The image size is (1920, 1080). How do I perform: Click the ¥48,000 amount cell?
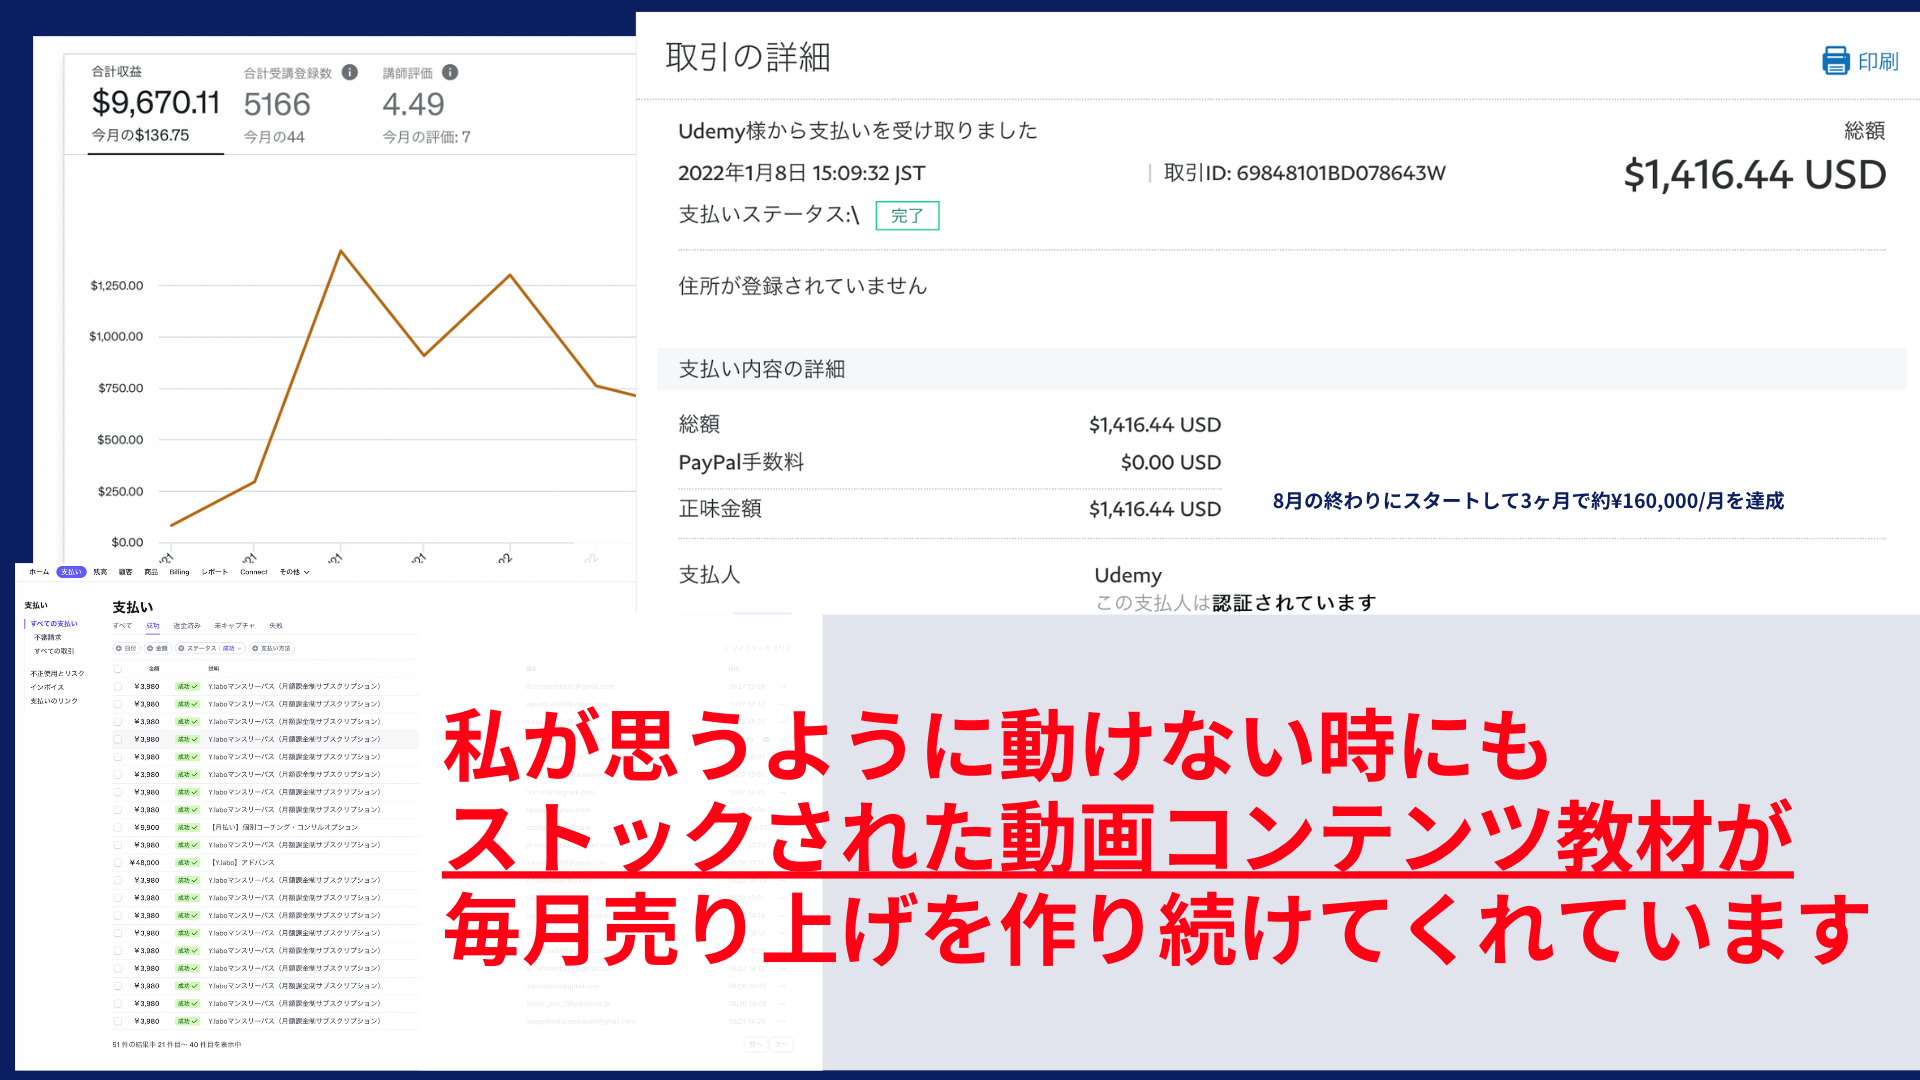[x=145, y=862]
